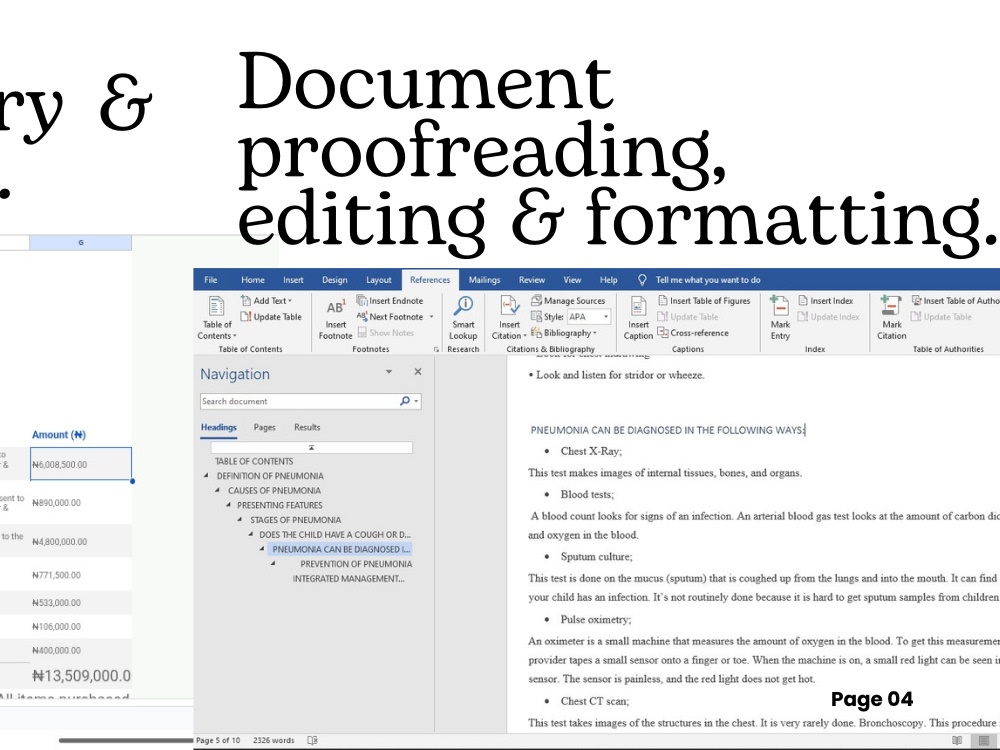Open Smart Lookup
The image size is (1000, 750).
pos(463,318)
